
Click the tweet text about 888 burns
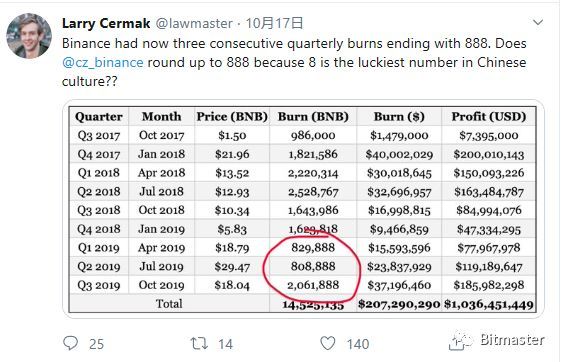pyautogui.click(x=294, y=63)
